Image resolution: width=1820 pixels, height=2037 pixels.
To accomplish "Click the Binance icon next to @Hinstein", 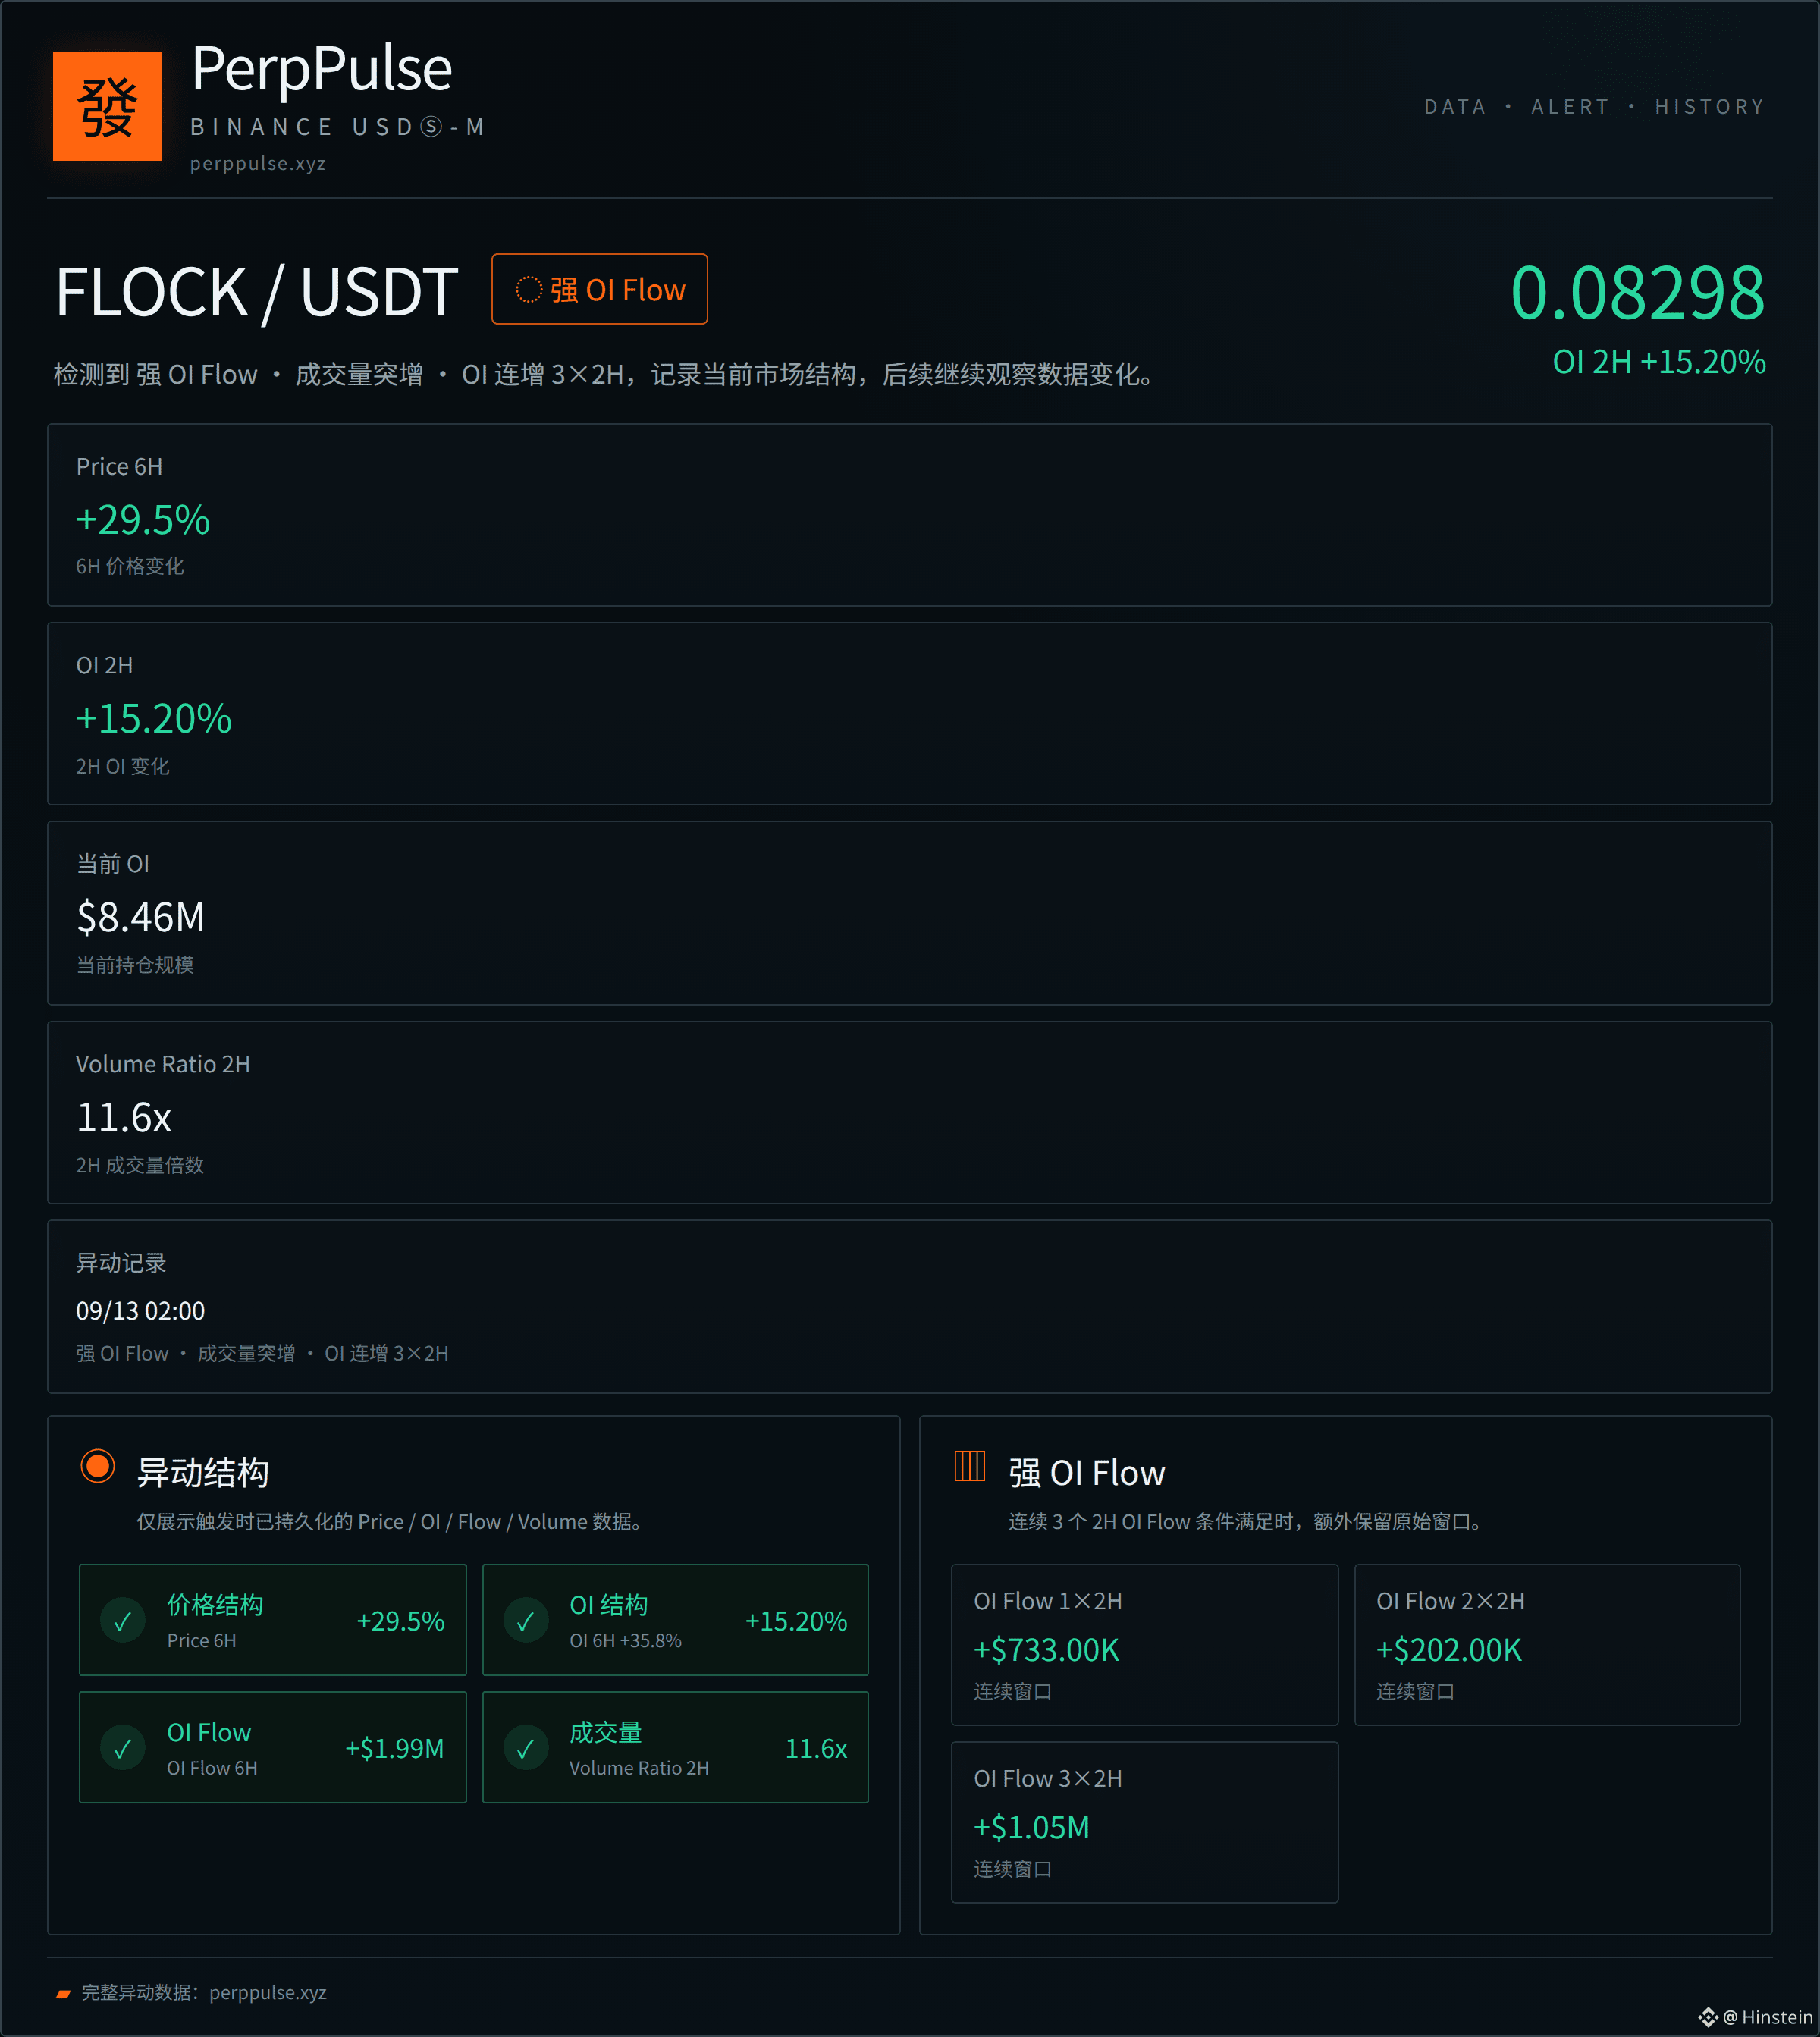I will pyautogui.click(x=1708, y=2017).
